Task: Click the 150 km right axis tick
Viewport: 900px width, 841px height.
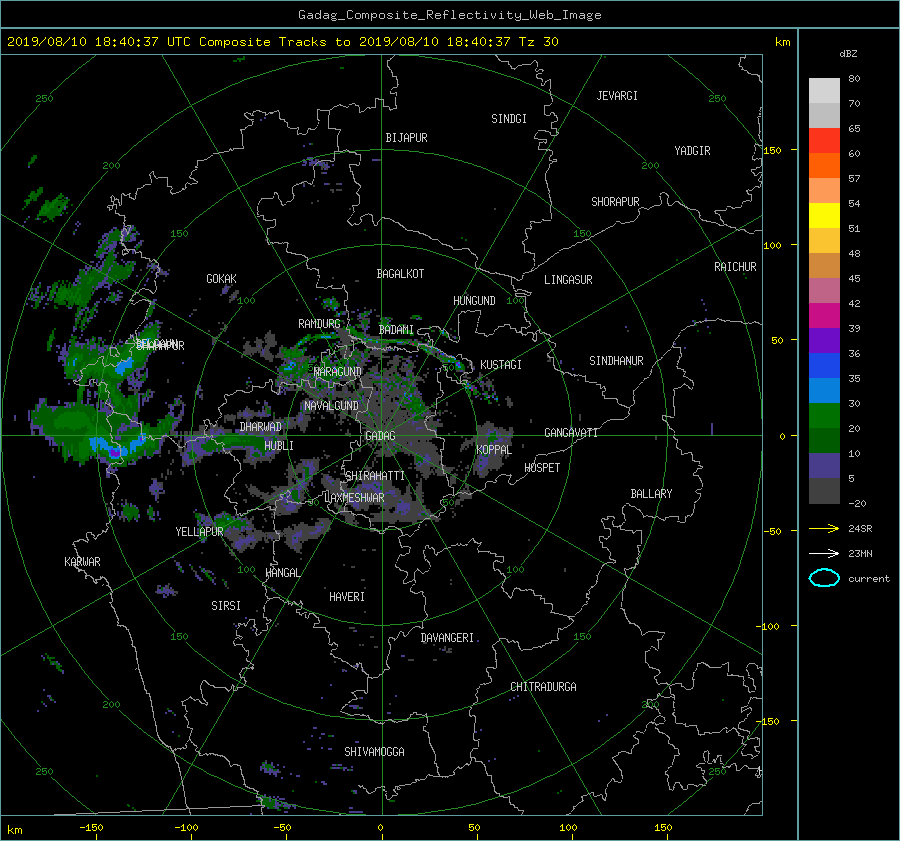Action: point(772,150)
